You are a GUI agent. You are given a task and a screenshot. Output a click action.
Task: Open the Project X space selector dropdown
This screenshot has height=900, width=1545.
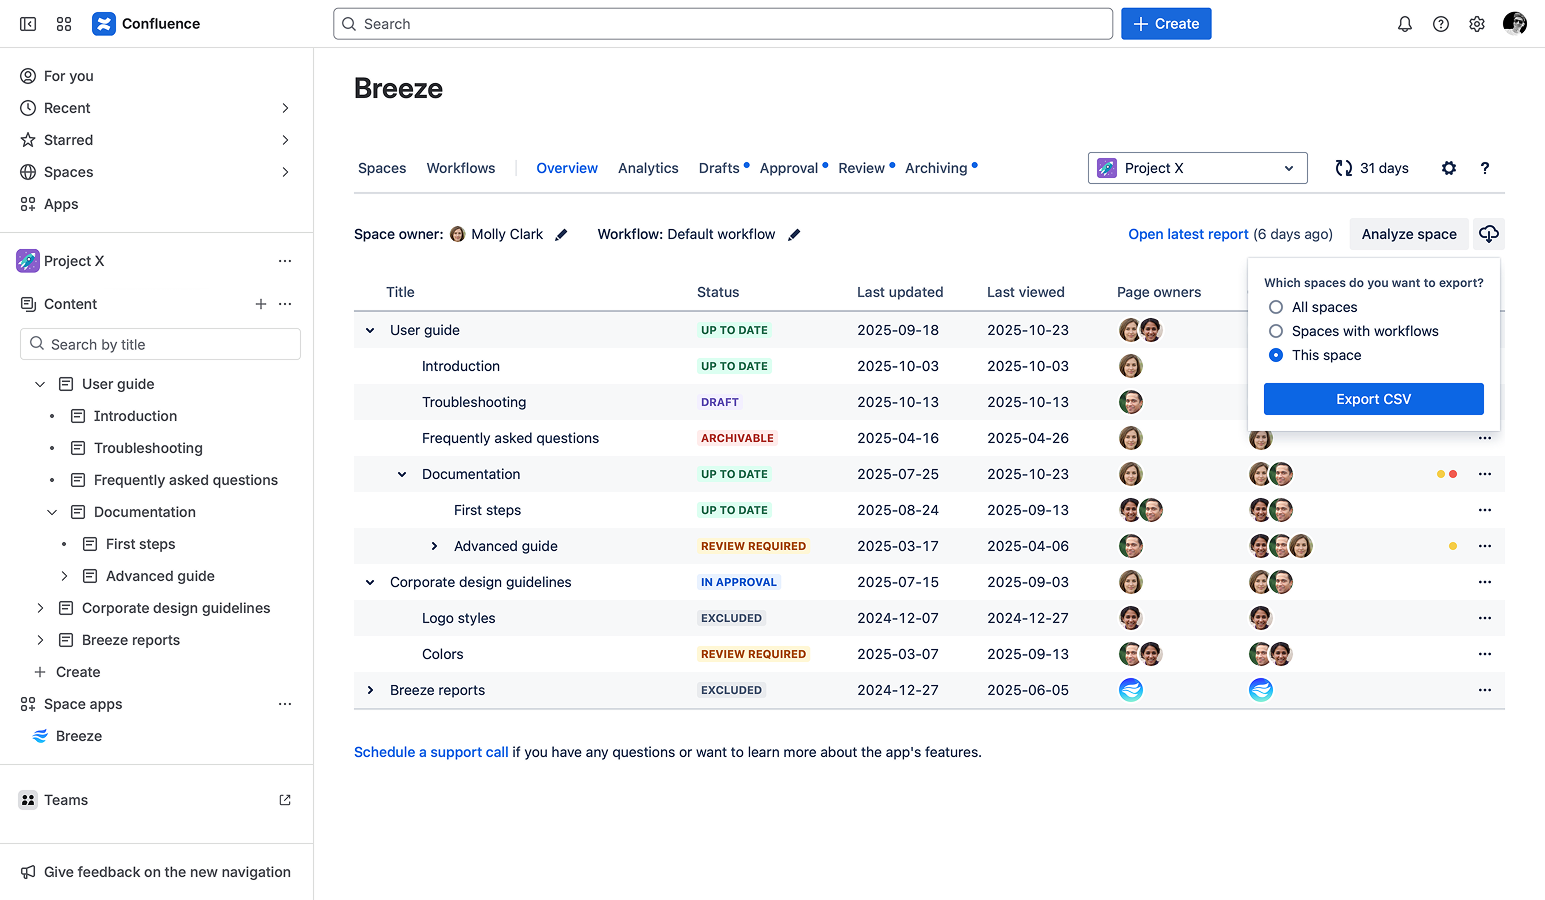point(1197,168)
